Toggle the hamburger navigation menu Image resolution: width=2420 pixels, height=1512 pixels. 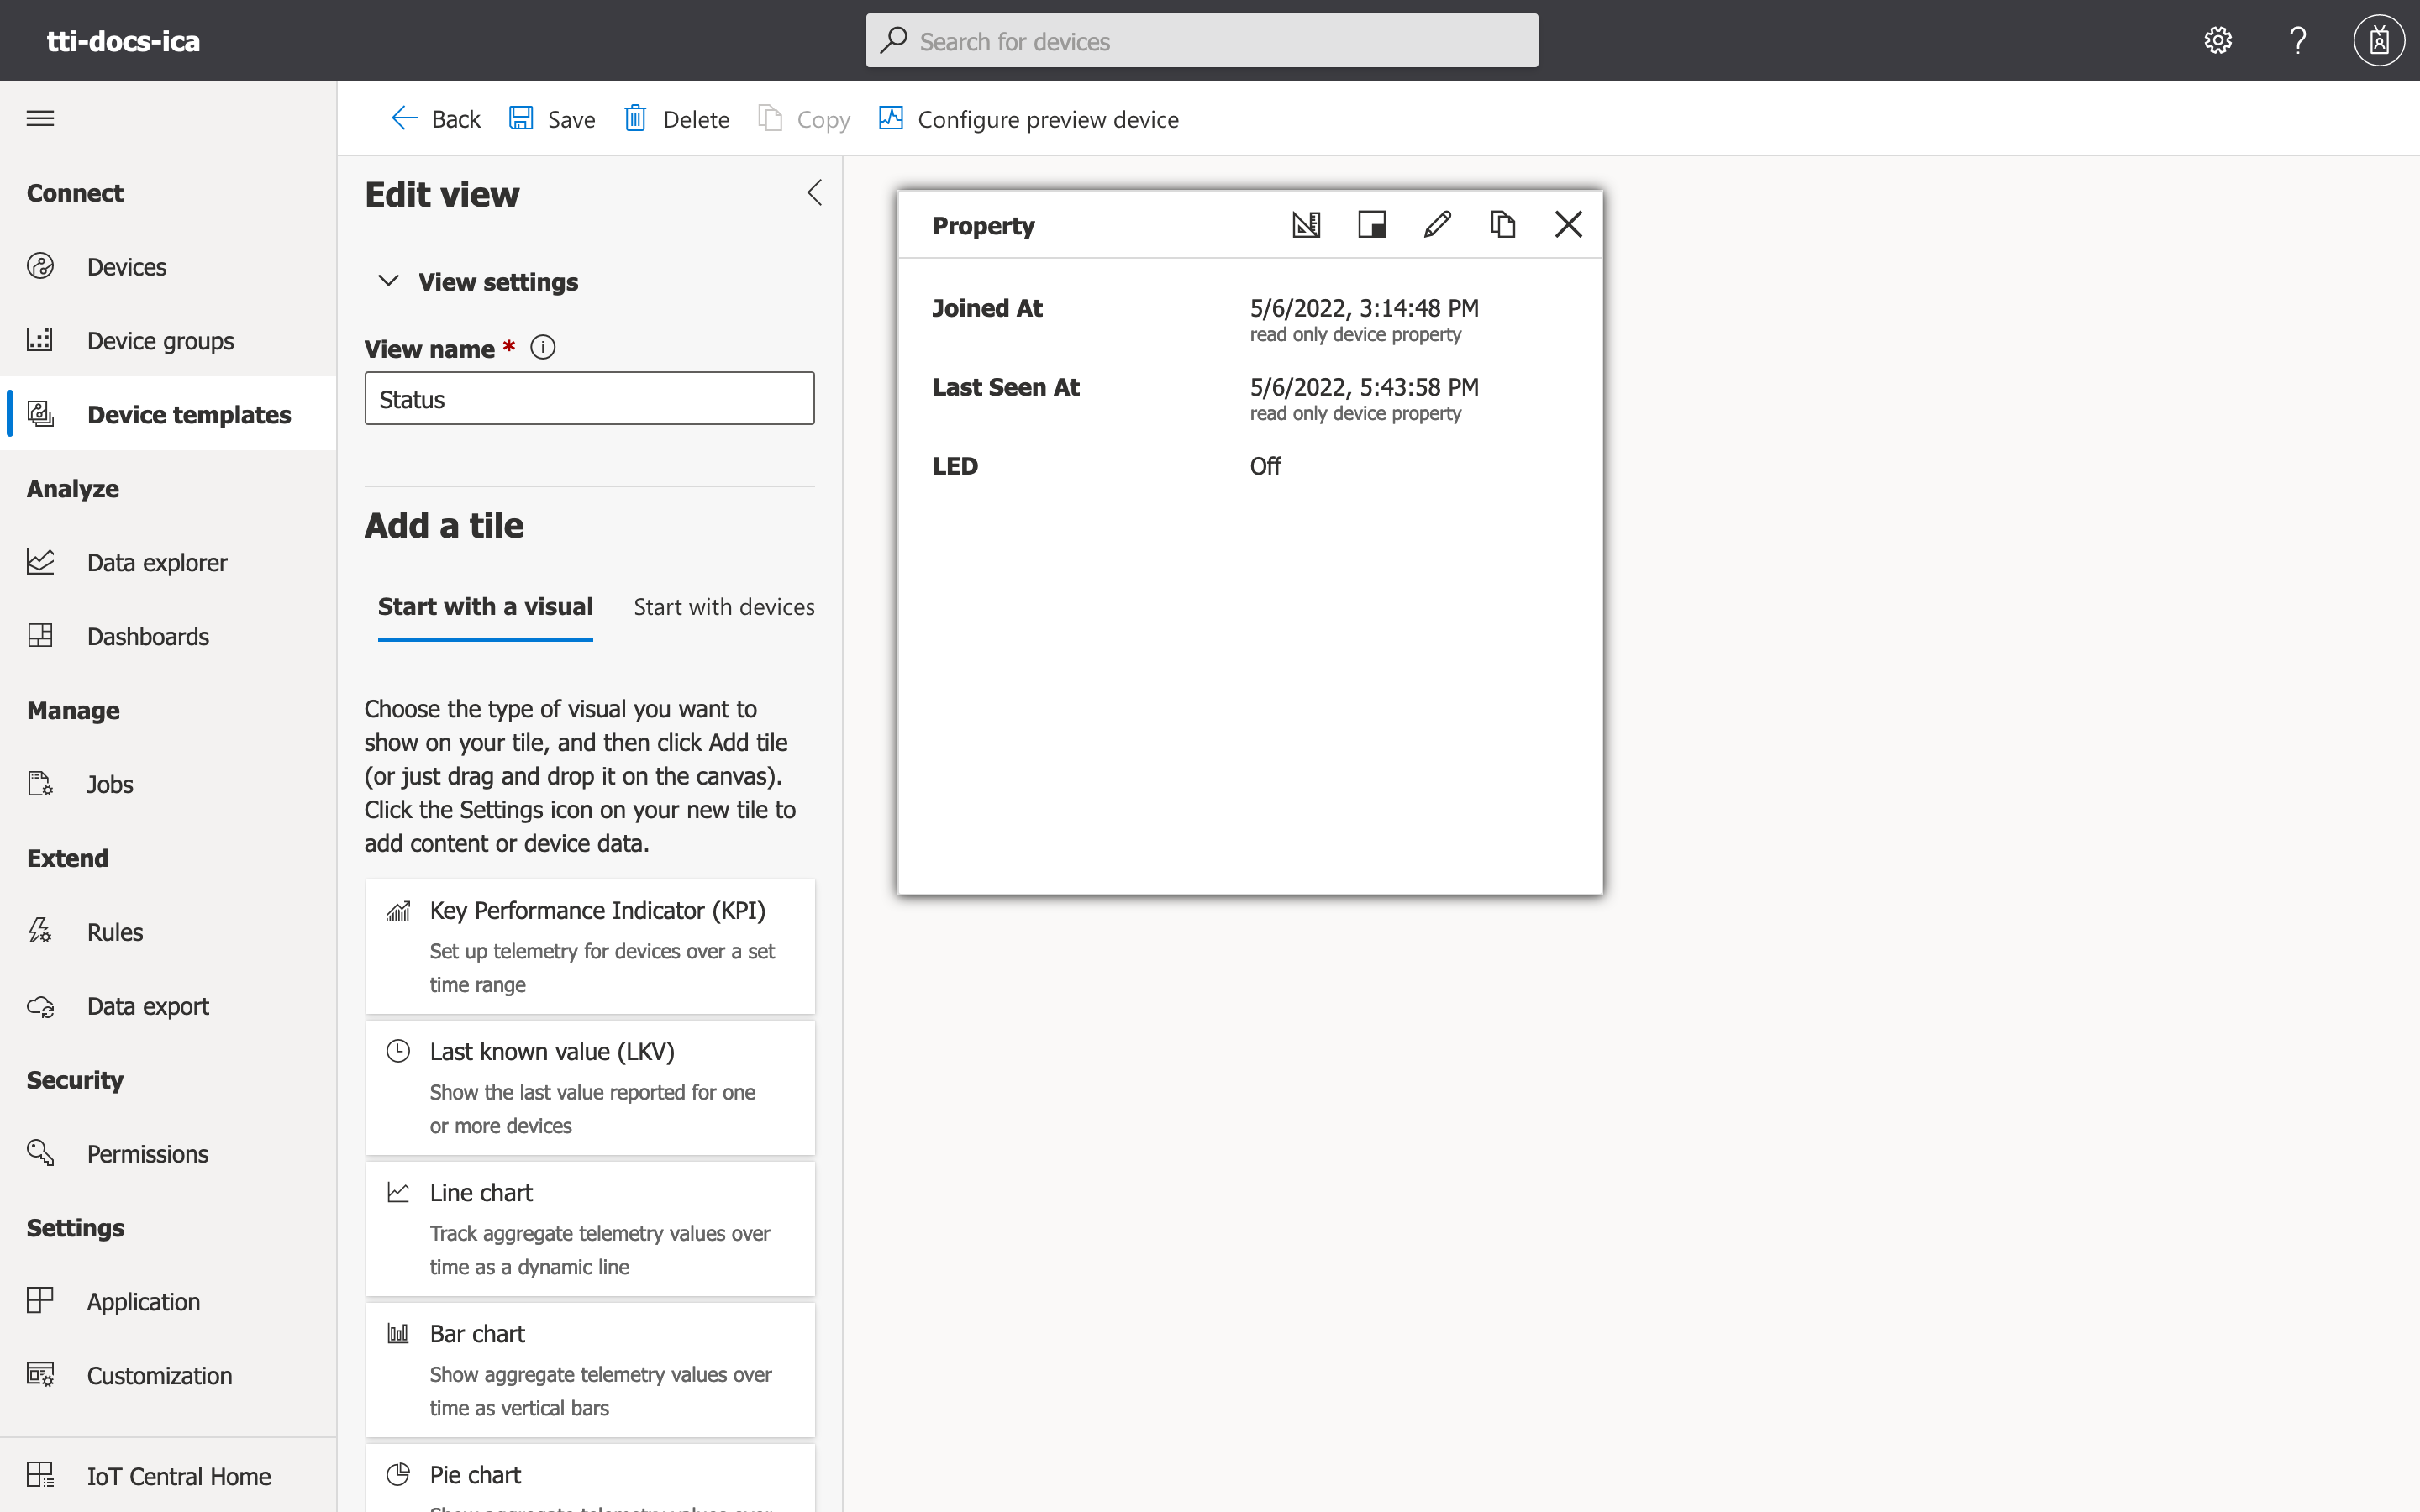[x=40, y=118]
